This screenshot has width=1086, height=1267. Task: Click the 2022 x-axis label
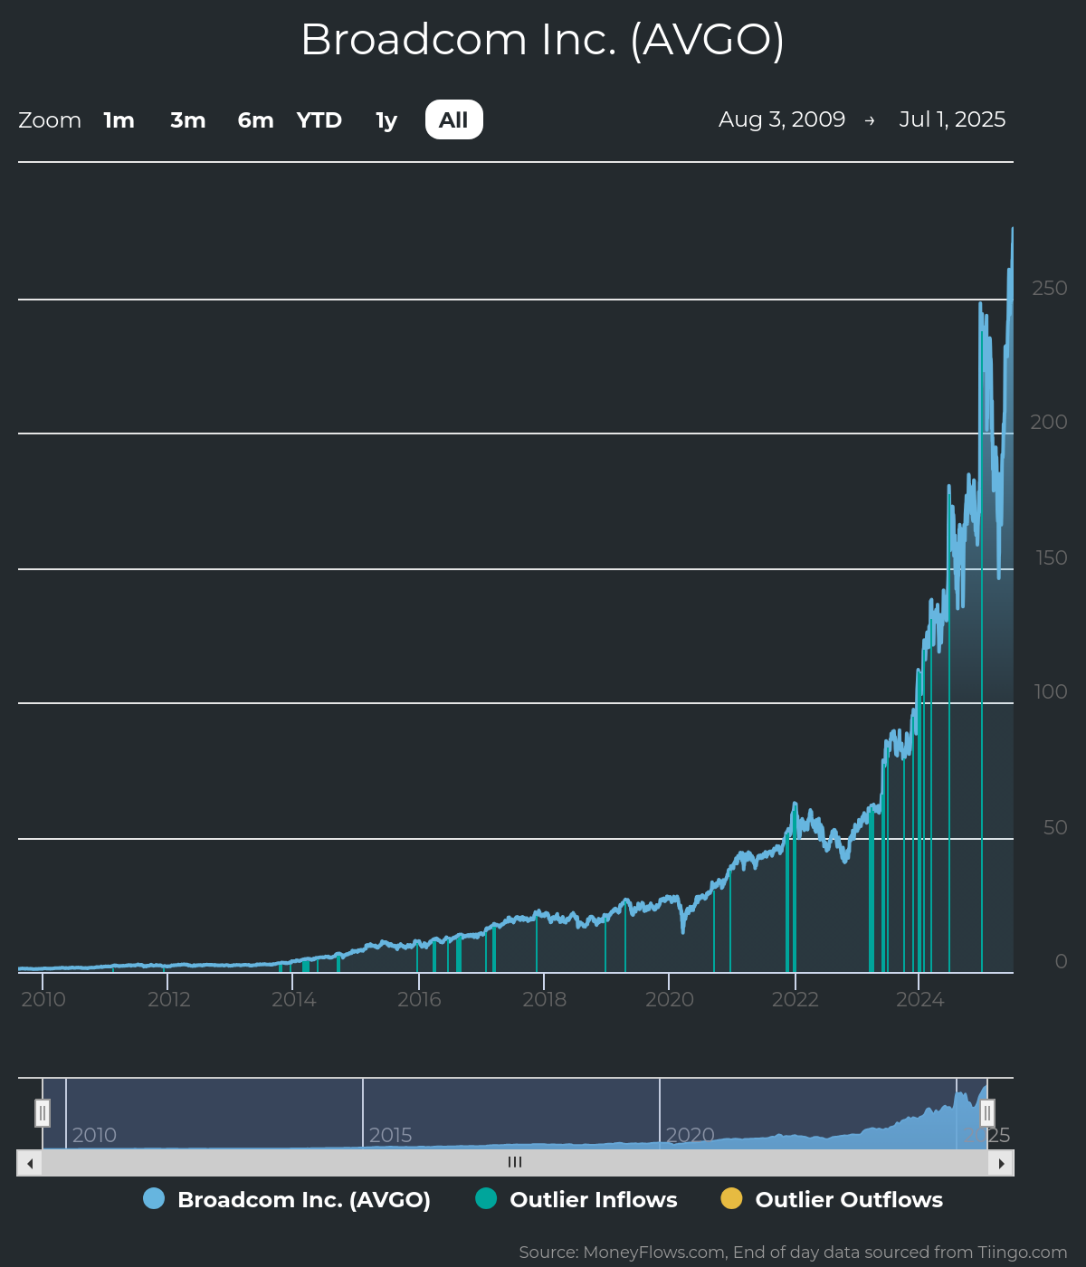(795, 999)
